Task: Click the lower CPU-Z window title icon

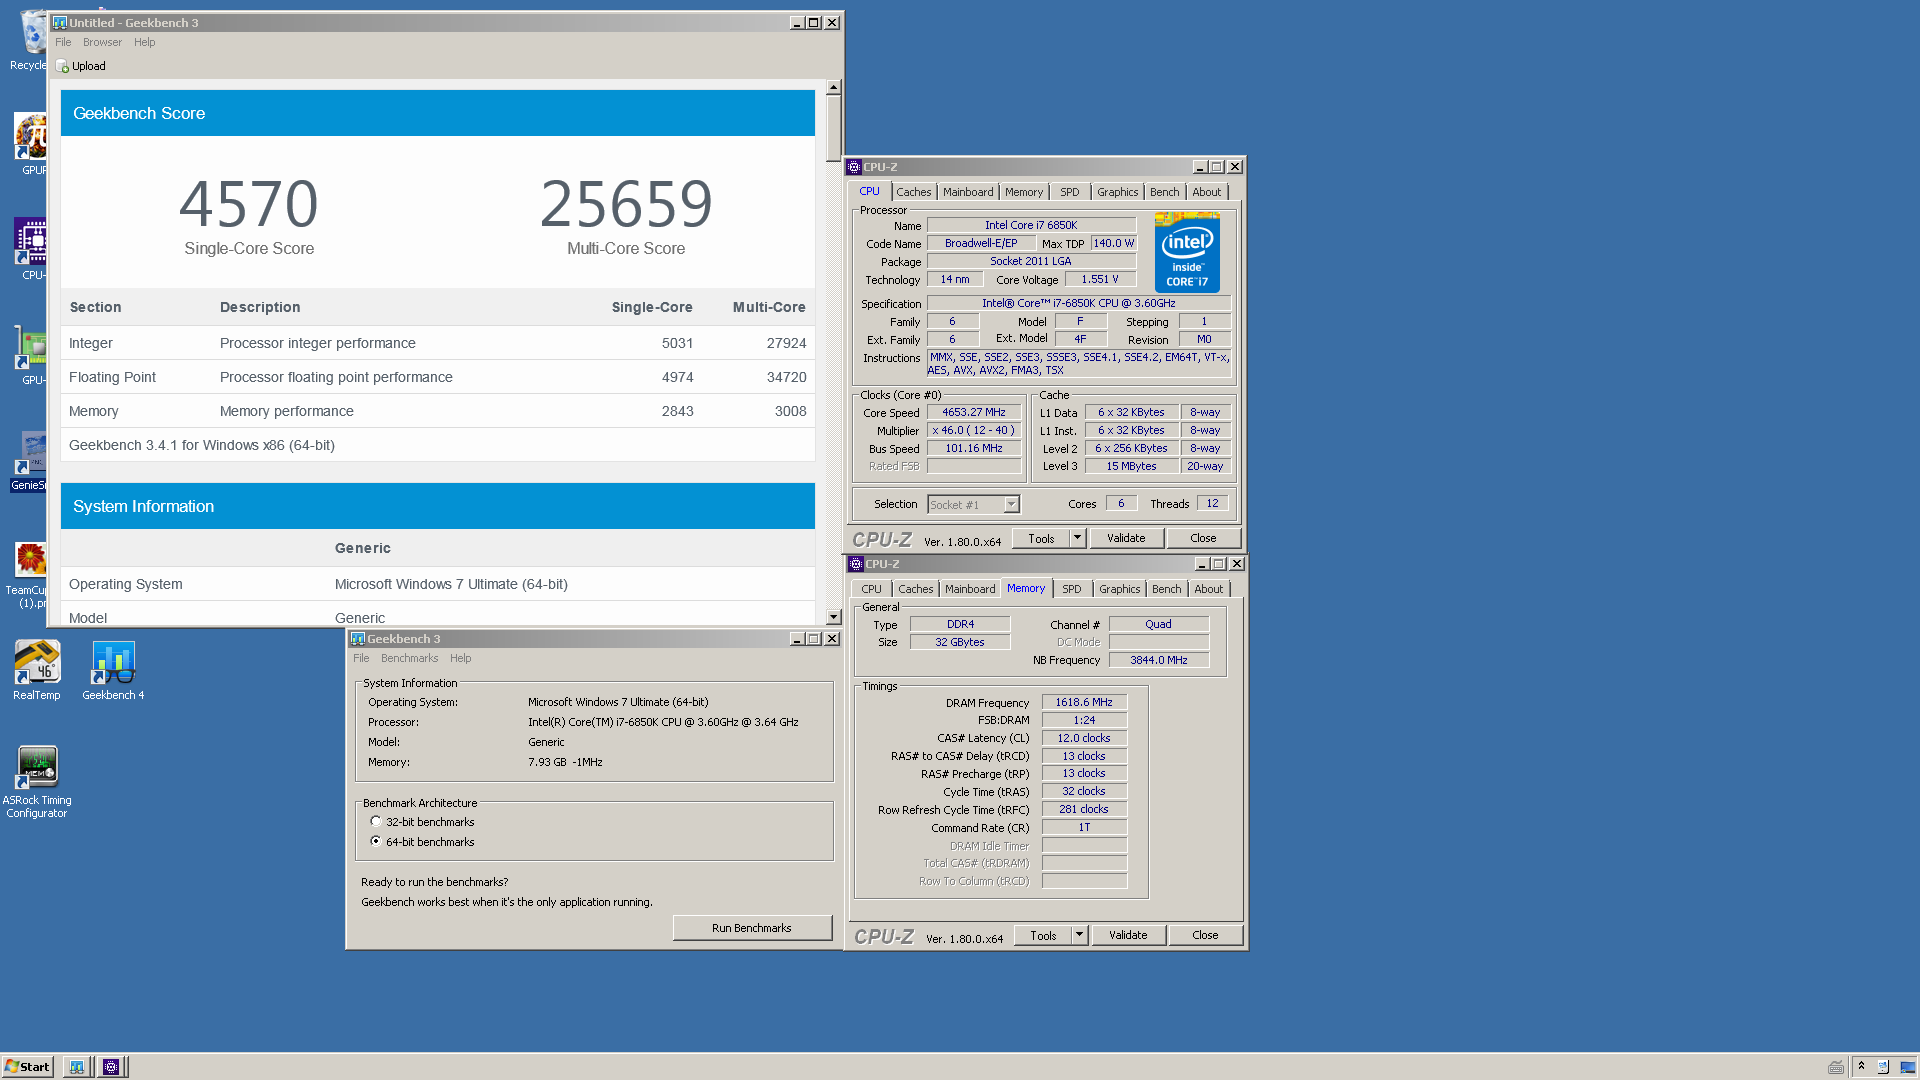Action: pos(857,564)
